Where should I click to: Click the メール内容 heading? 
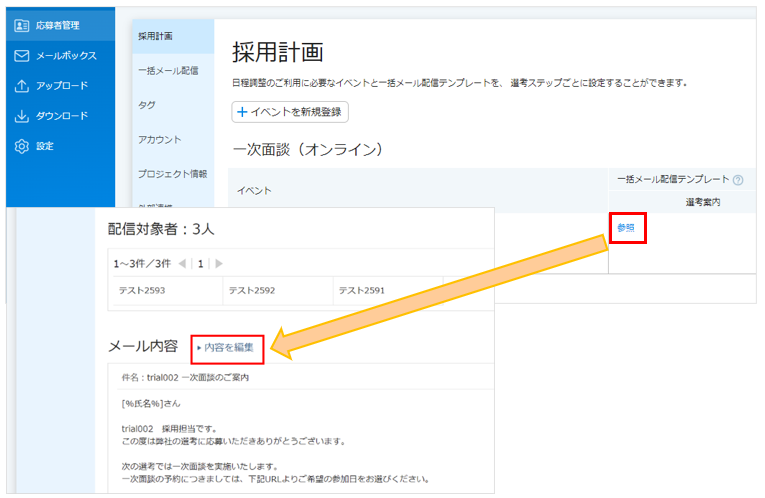coord(142,346)
